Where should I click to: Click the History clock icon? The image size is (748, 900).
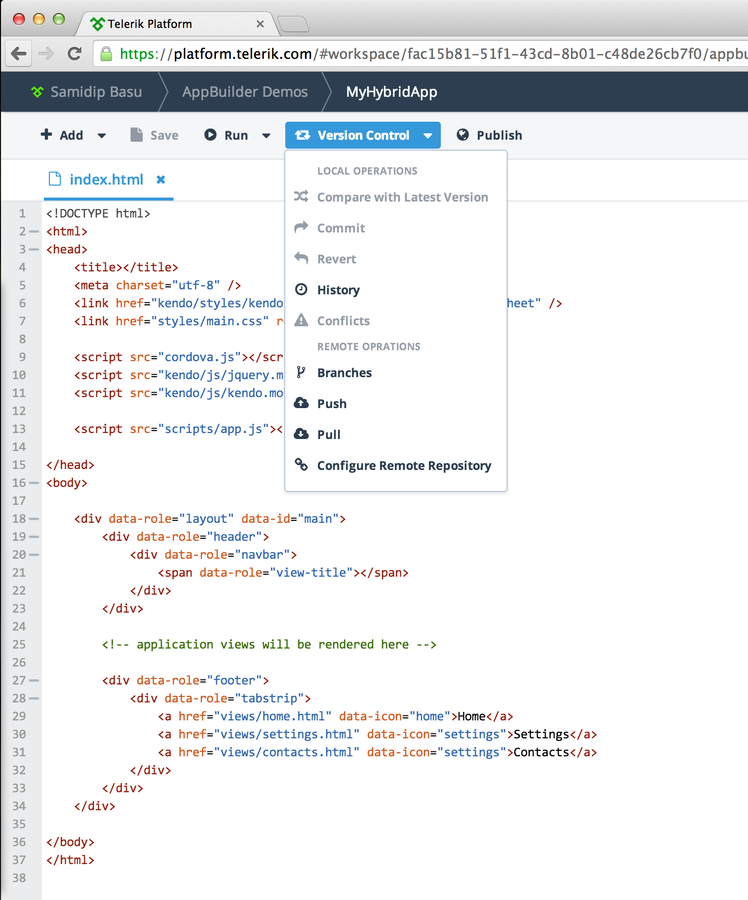301,289
